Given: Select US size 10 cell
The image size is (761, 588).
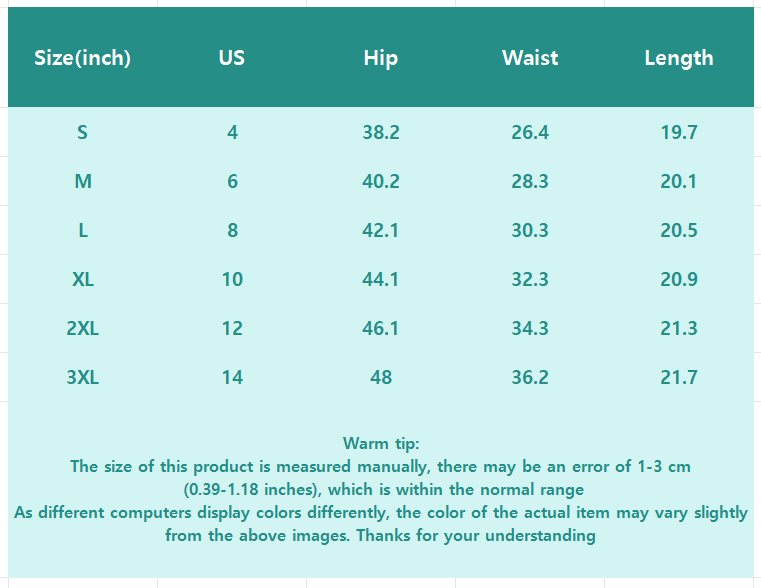Looking at the screenshot, I should 232,279.
